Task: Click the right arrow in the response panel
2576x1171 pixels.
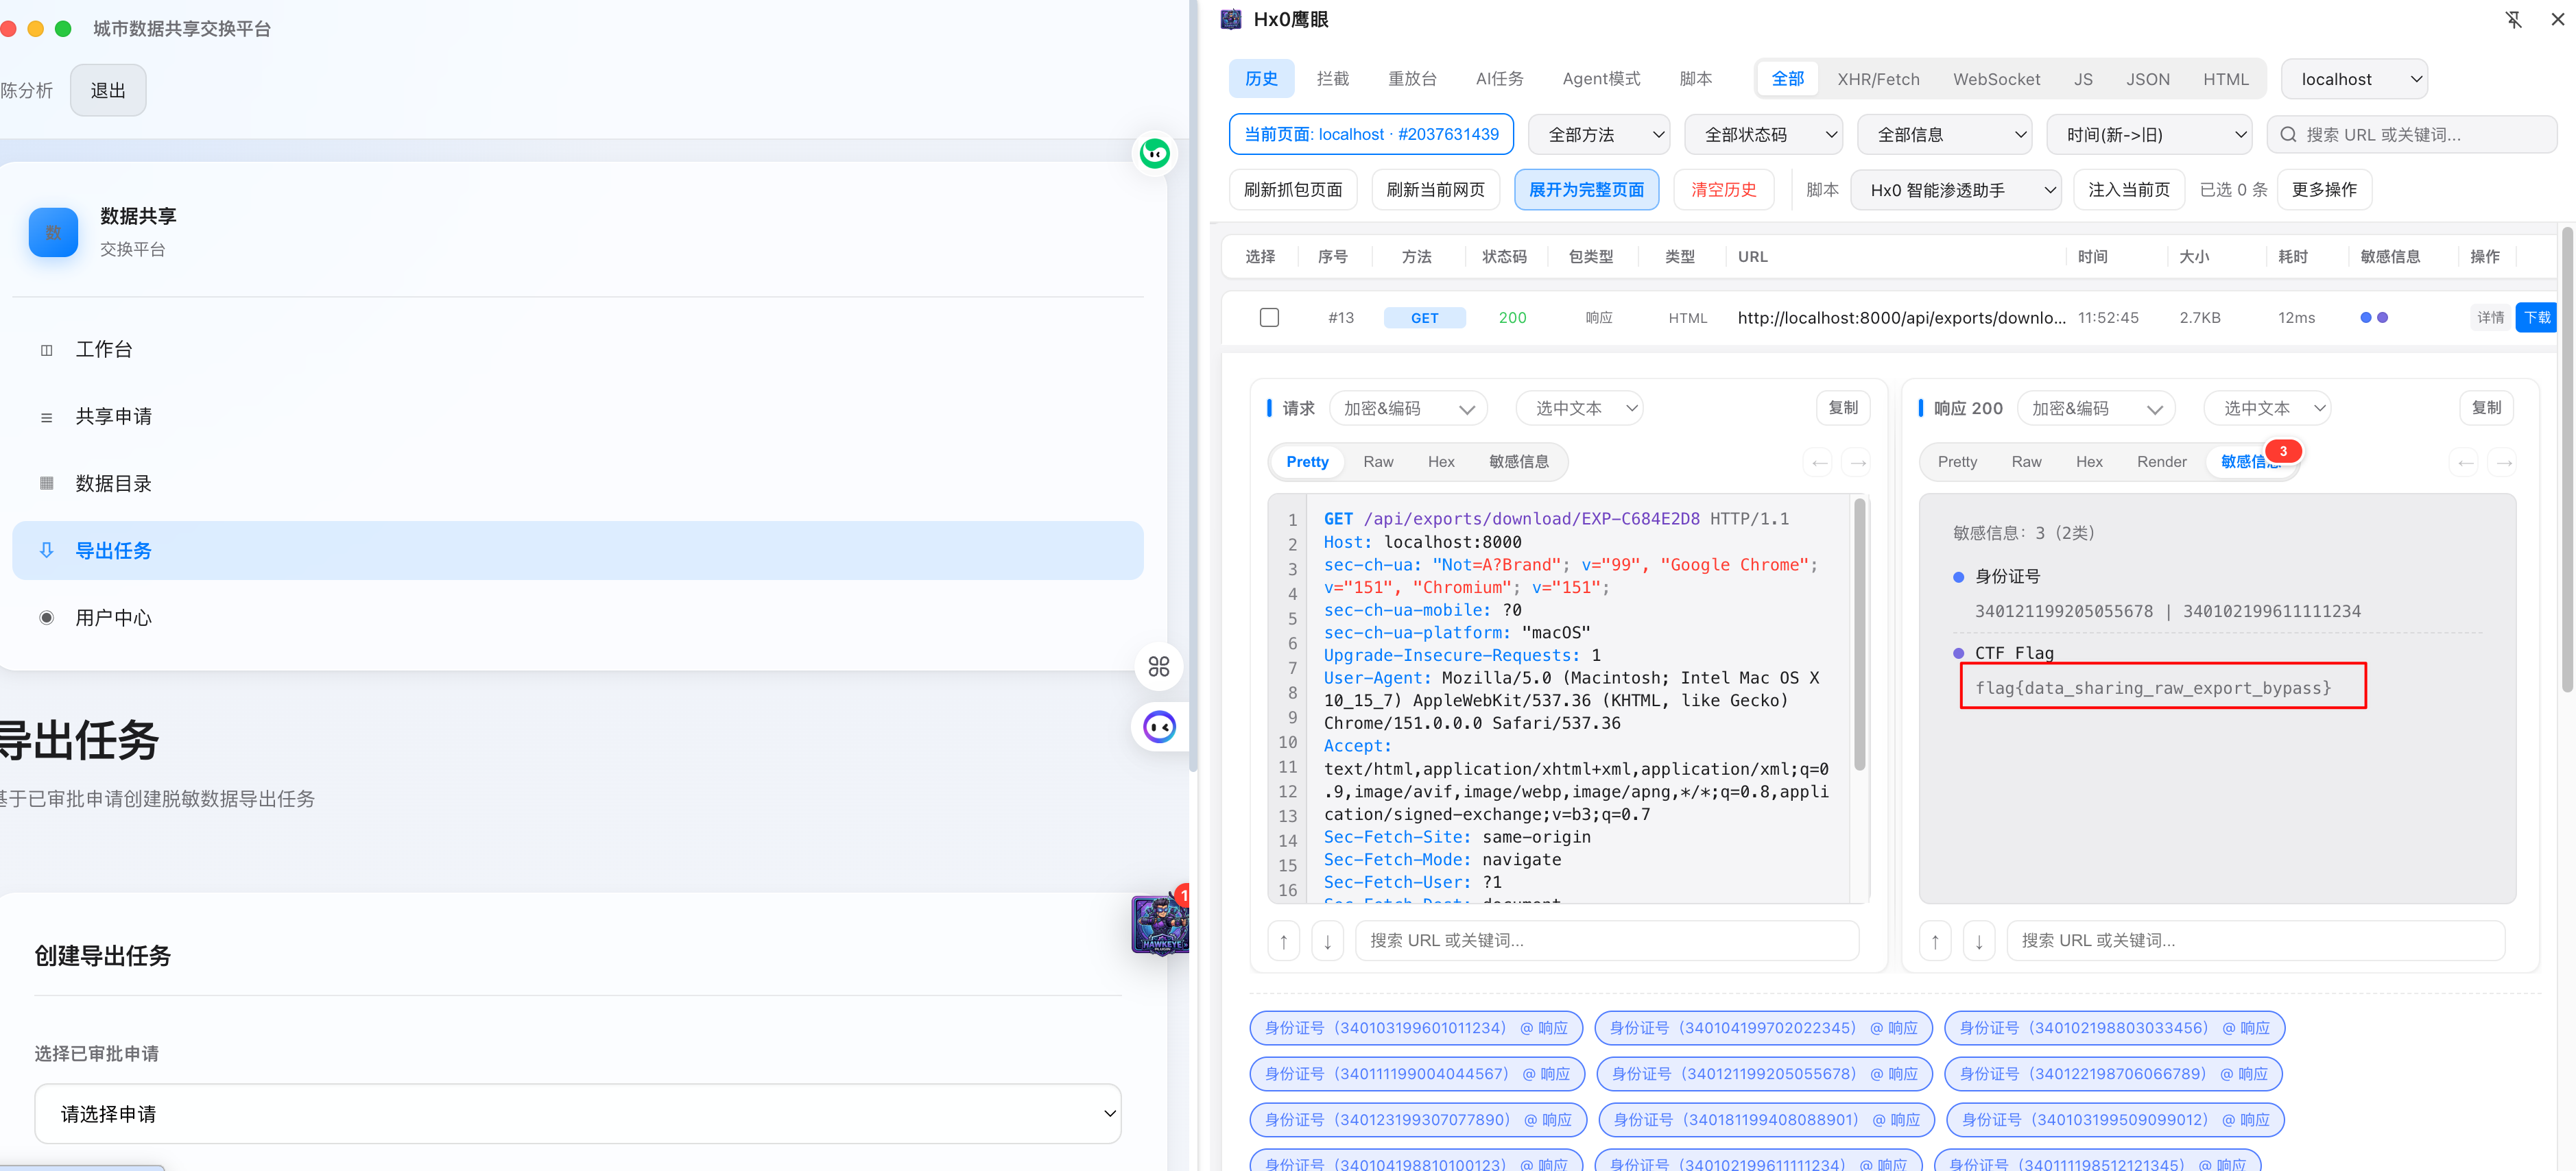Action: [x=2505, y=462]
